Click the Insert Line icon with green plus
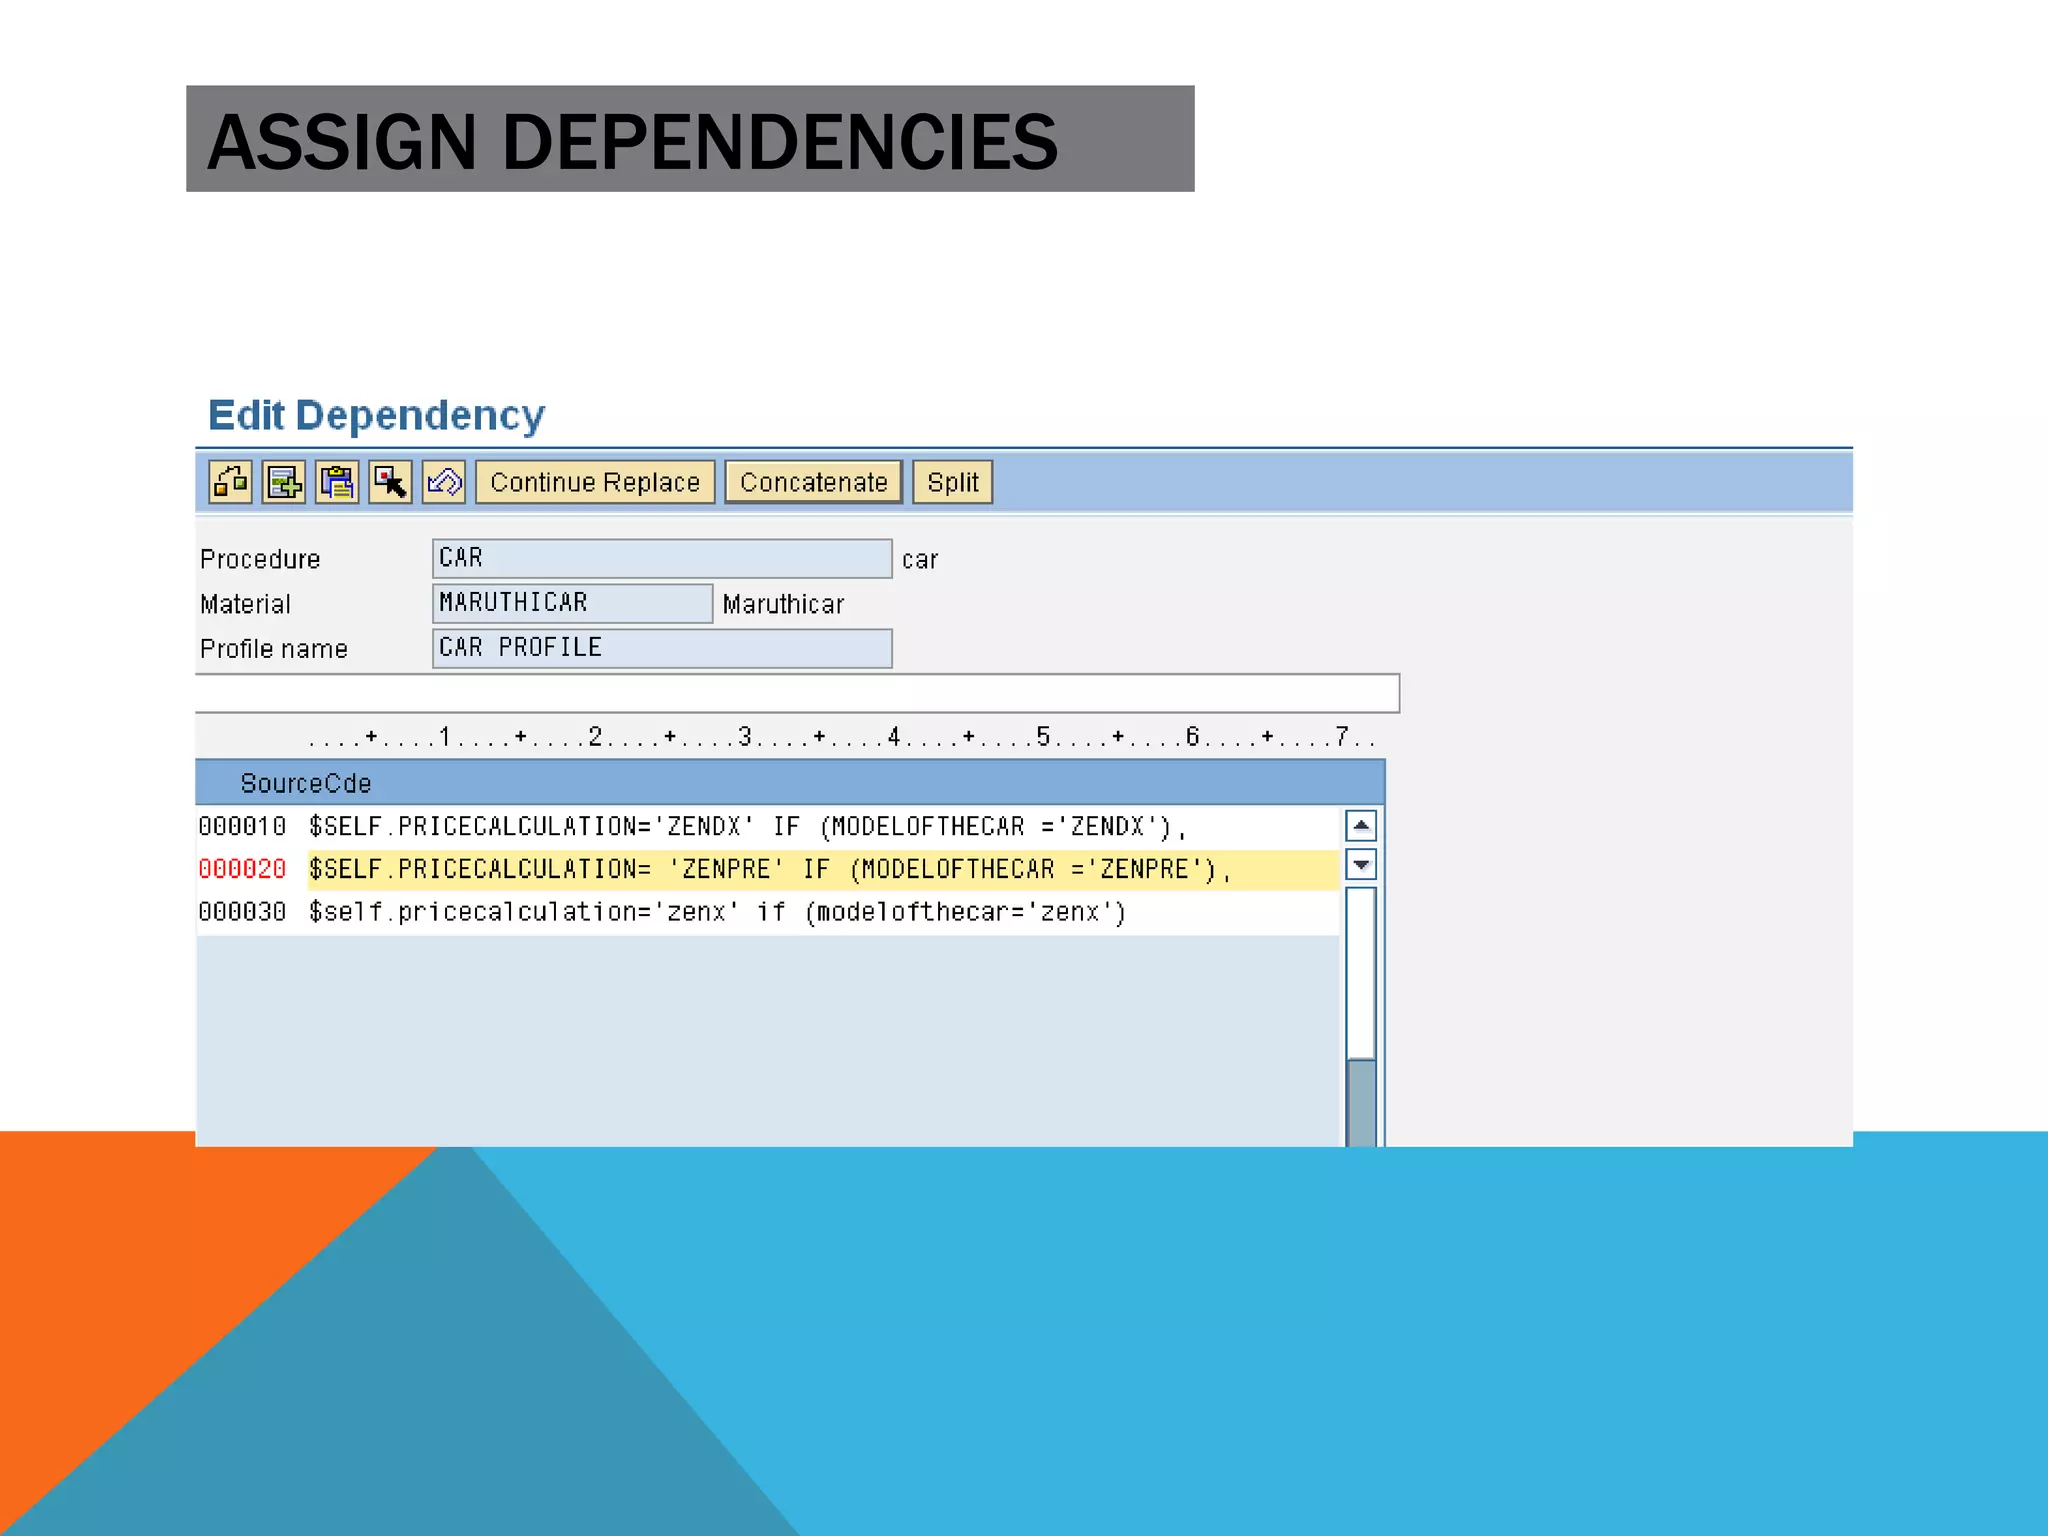 tap(284, 482)
